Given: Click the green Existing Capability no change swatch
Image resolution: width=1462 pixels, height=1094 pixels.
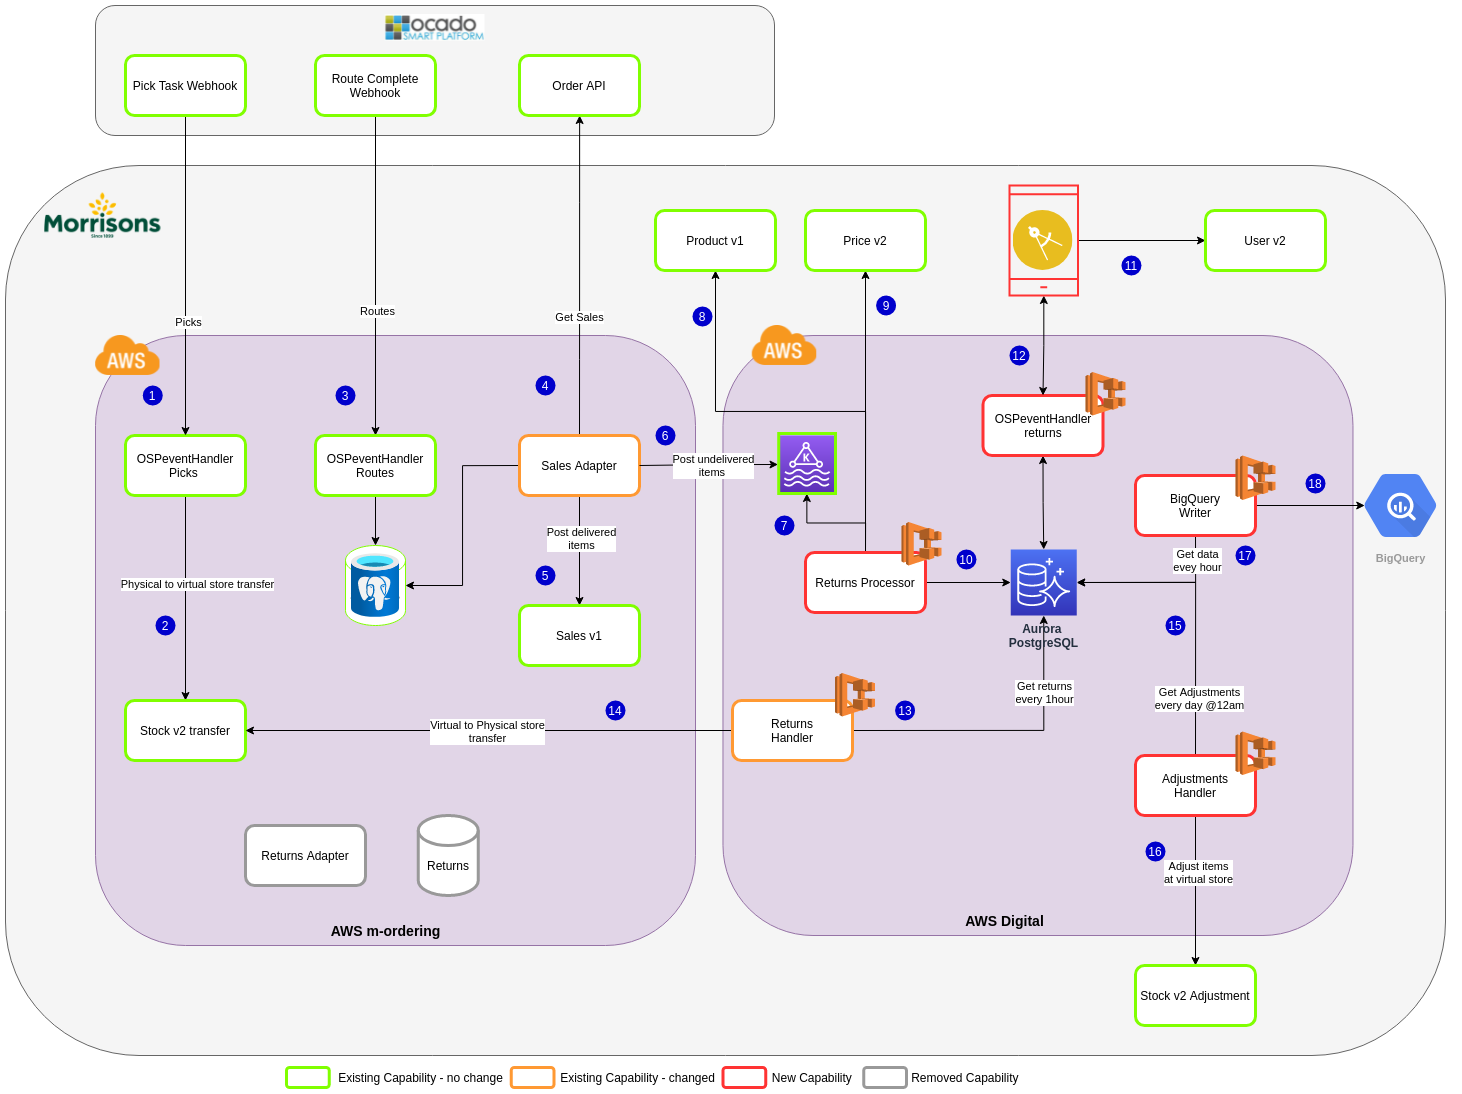Looking at the screenshot, I should pyautogui.click(x=308, y=1077).
